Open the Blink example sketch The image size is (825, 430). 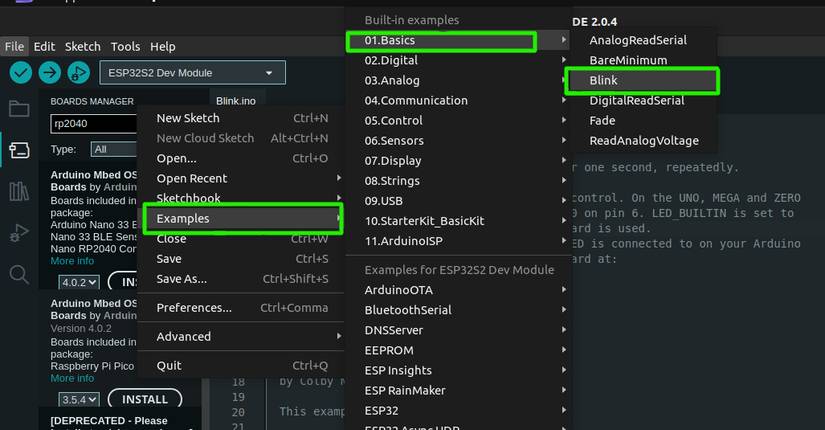click(x=642, y=81)
